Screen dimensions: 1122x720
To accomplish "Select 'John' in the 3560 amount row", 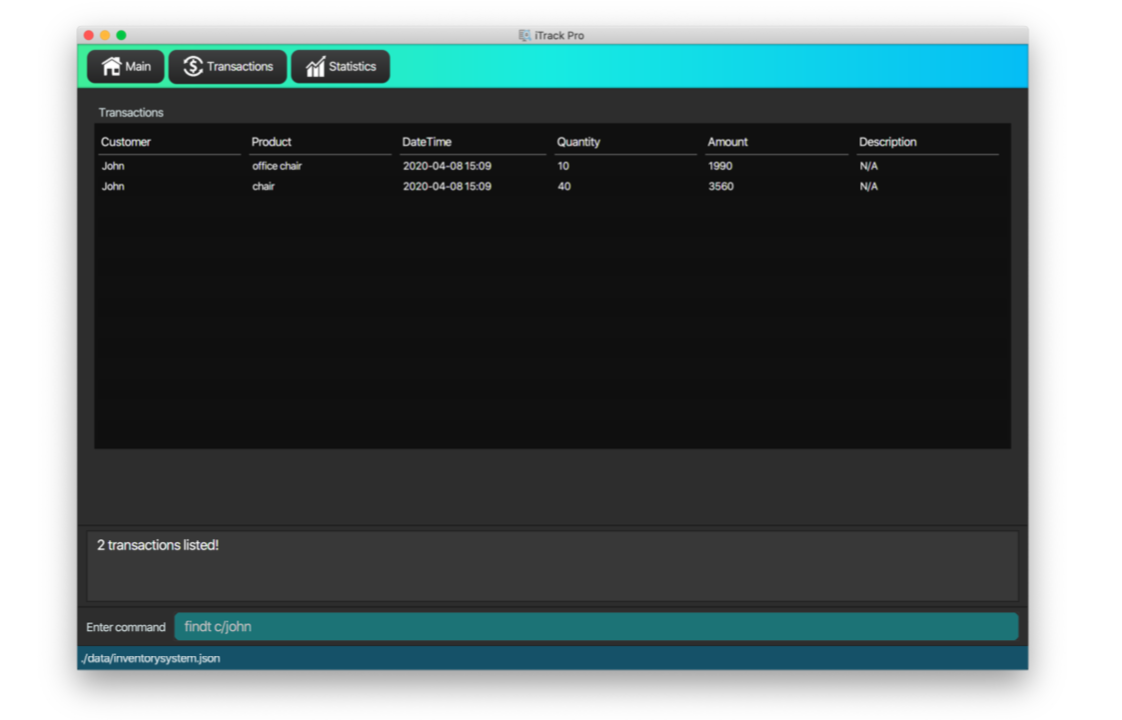I will pyautogui.click(x=113, y=186).
